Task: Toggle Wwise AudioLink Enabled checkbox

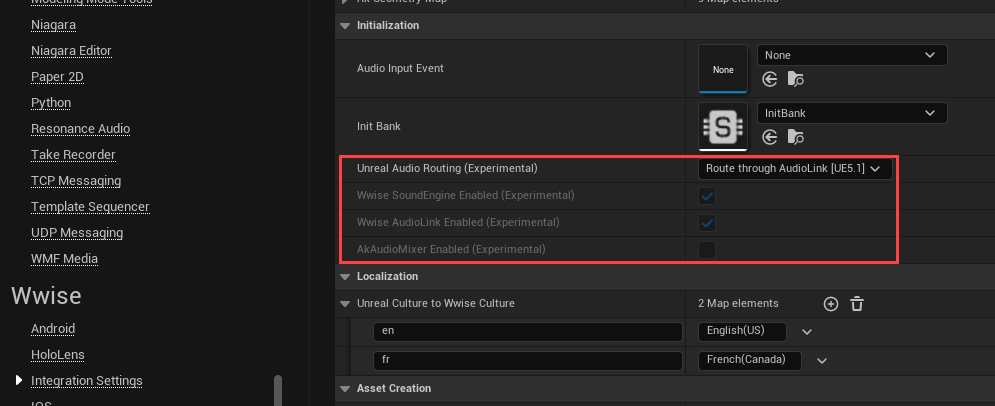Action: (x=707, y=223)
